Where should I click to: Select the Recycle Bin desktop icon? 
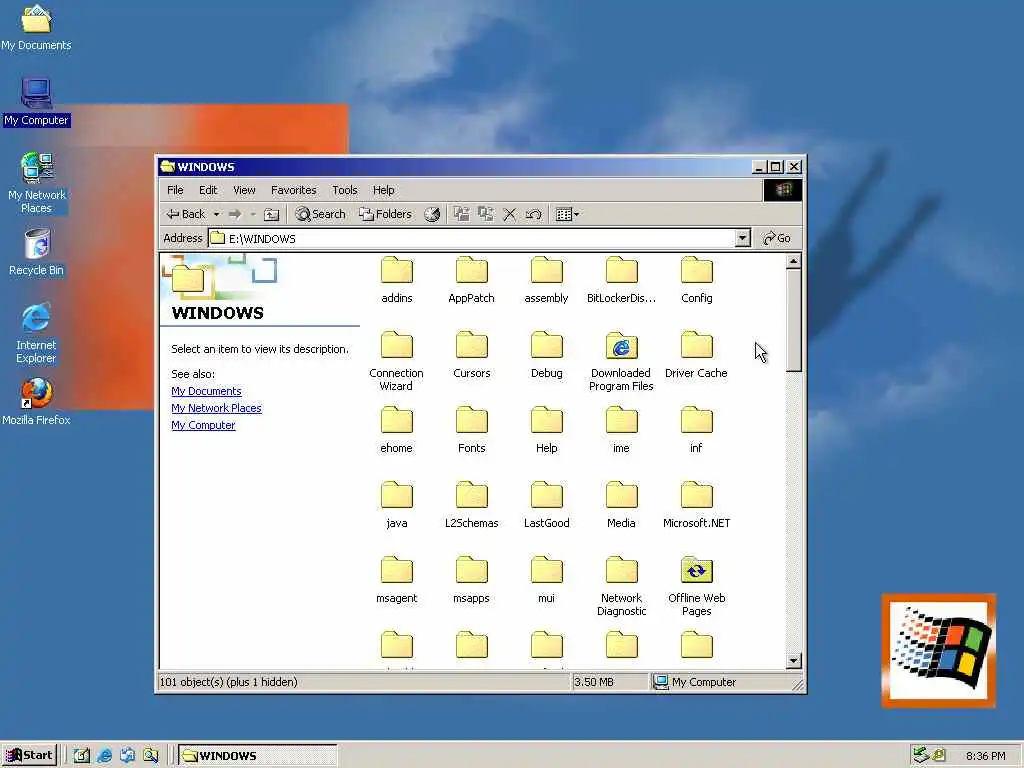37,253
